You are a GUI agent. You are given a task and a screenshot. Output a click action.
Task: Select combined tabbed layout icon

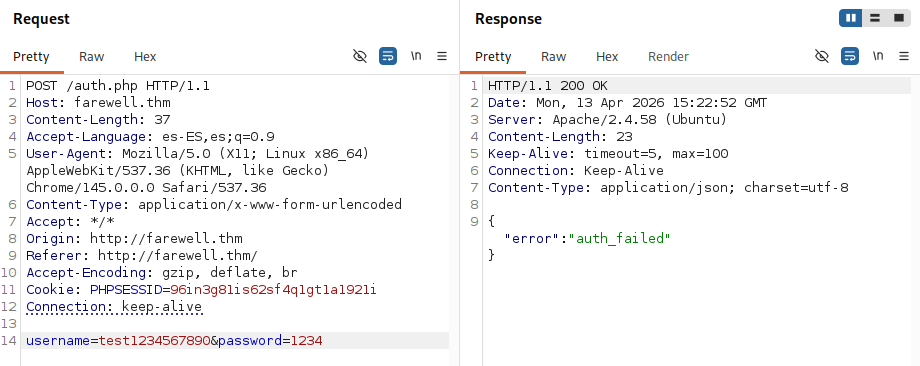click(899, 18)
